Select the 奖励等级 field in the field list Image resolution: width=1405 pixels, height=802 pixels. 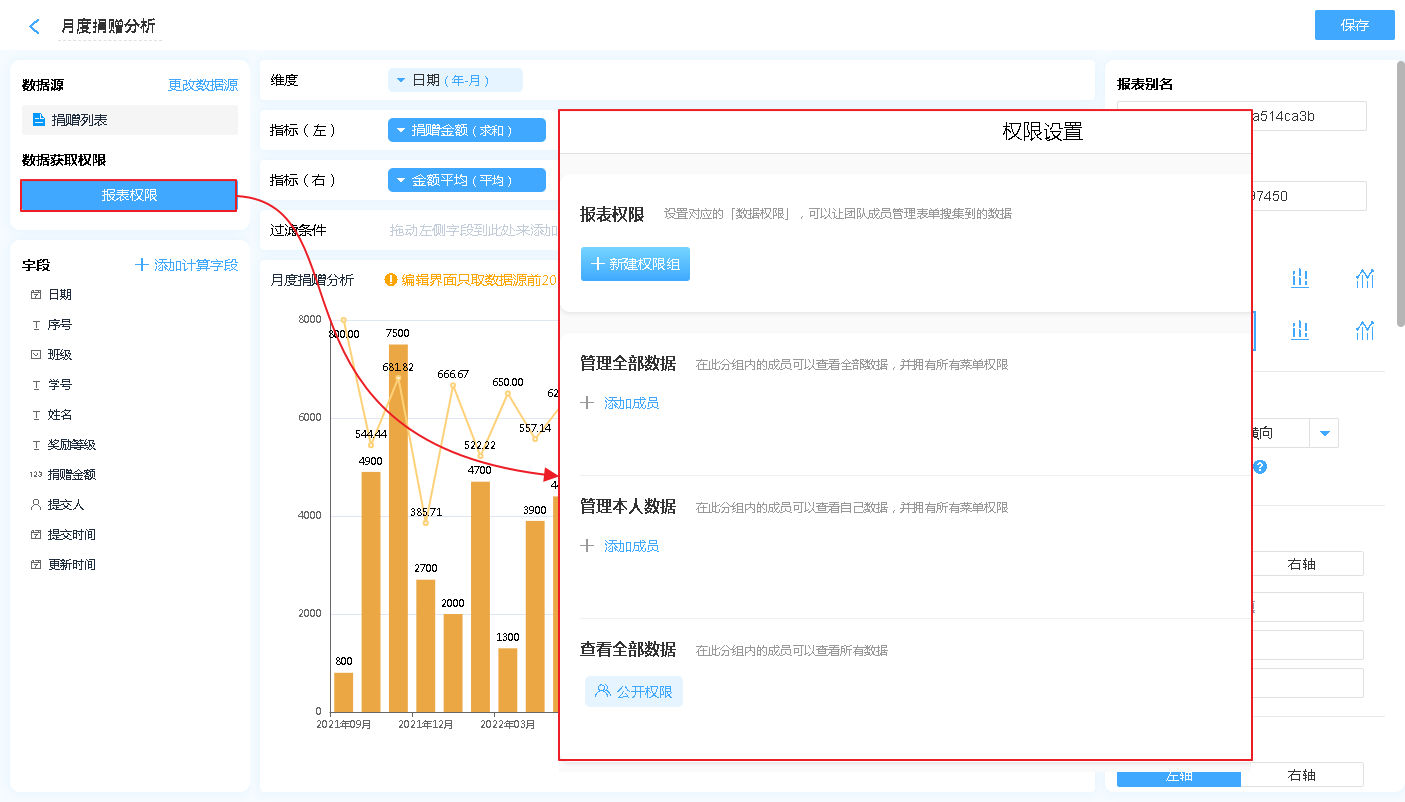click(72, 445)
